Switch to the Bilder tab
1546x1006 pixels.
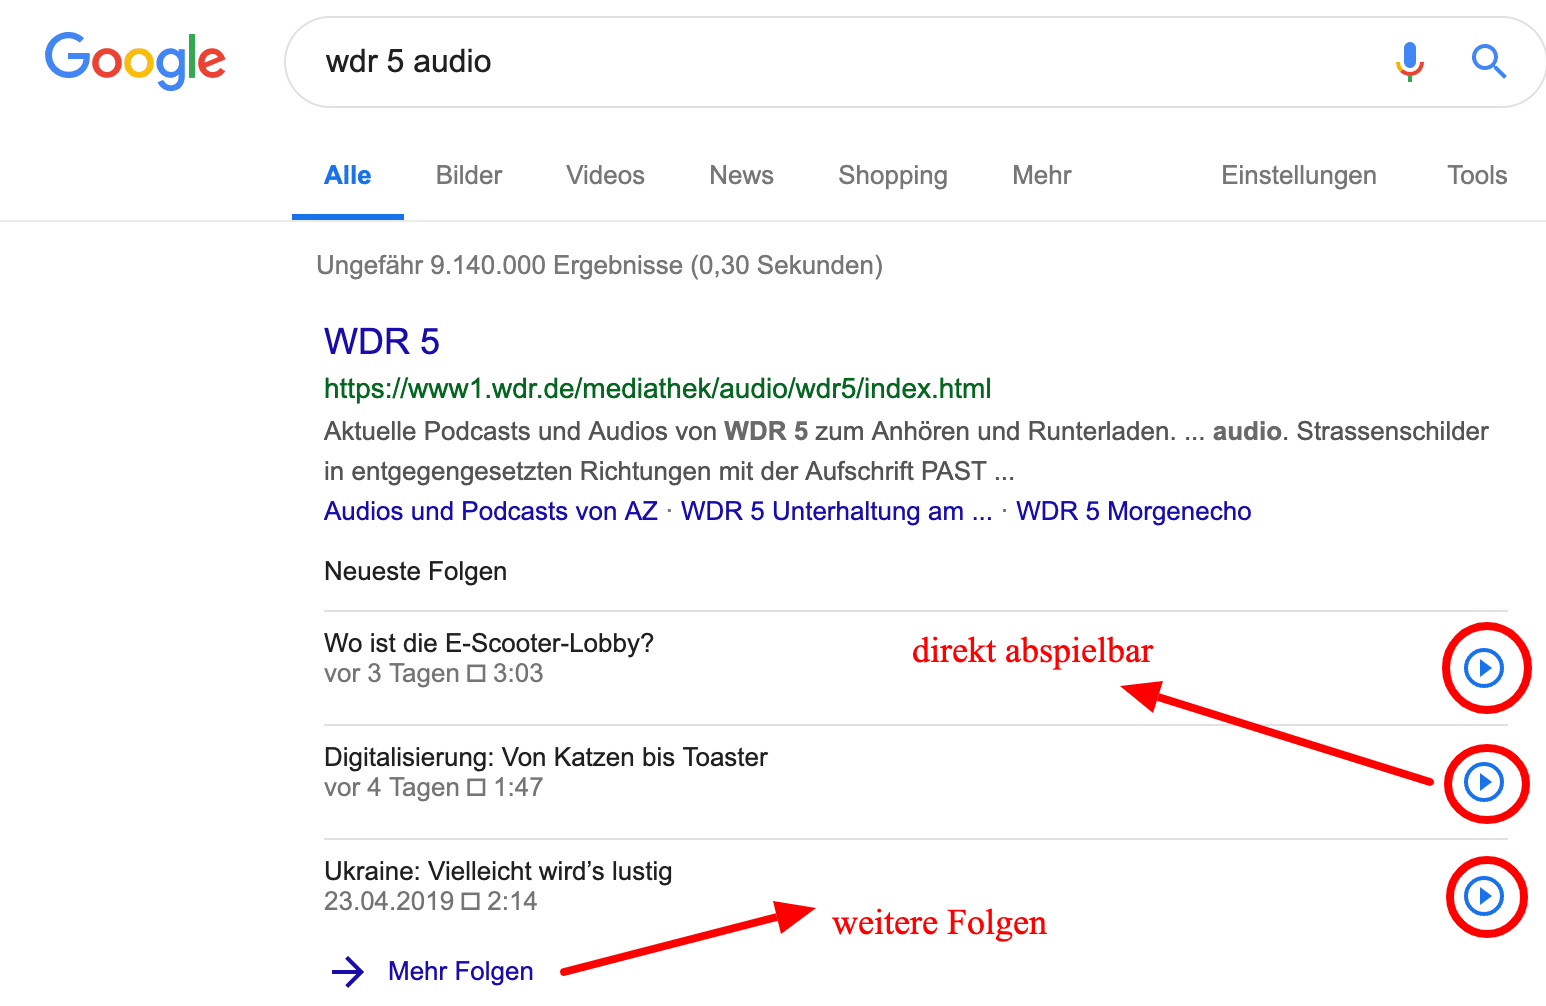[469, 176]
